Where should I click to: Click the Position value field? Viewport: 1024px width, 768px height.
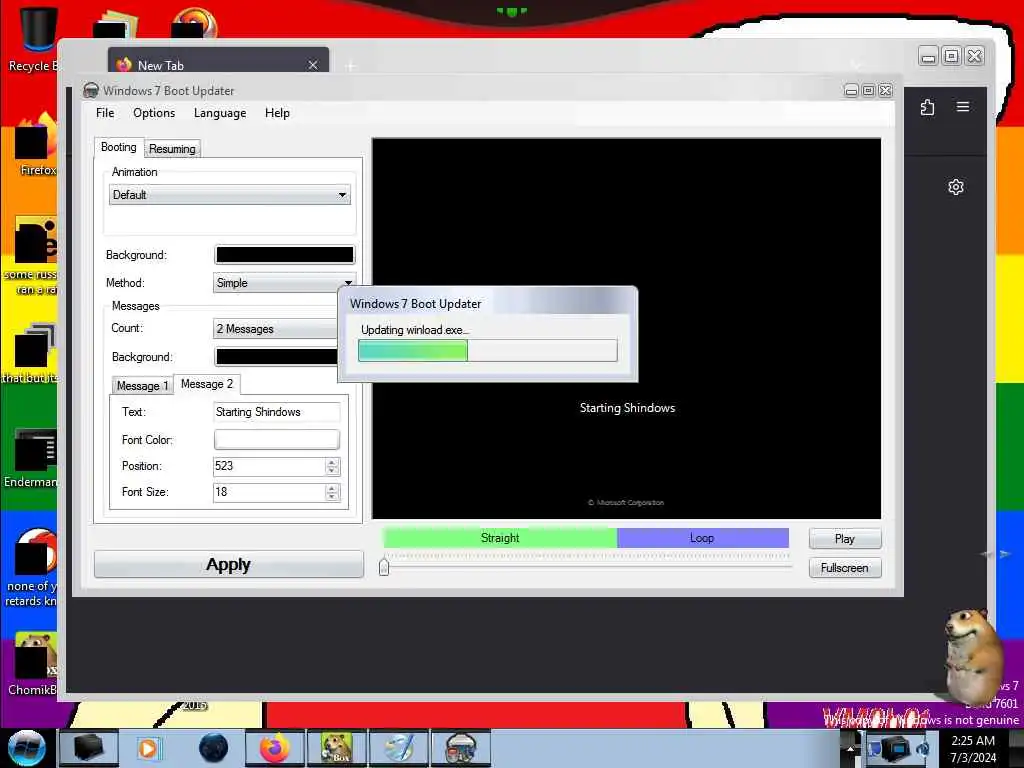pos(268,466)
